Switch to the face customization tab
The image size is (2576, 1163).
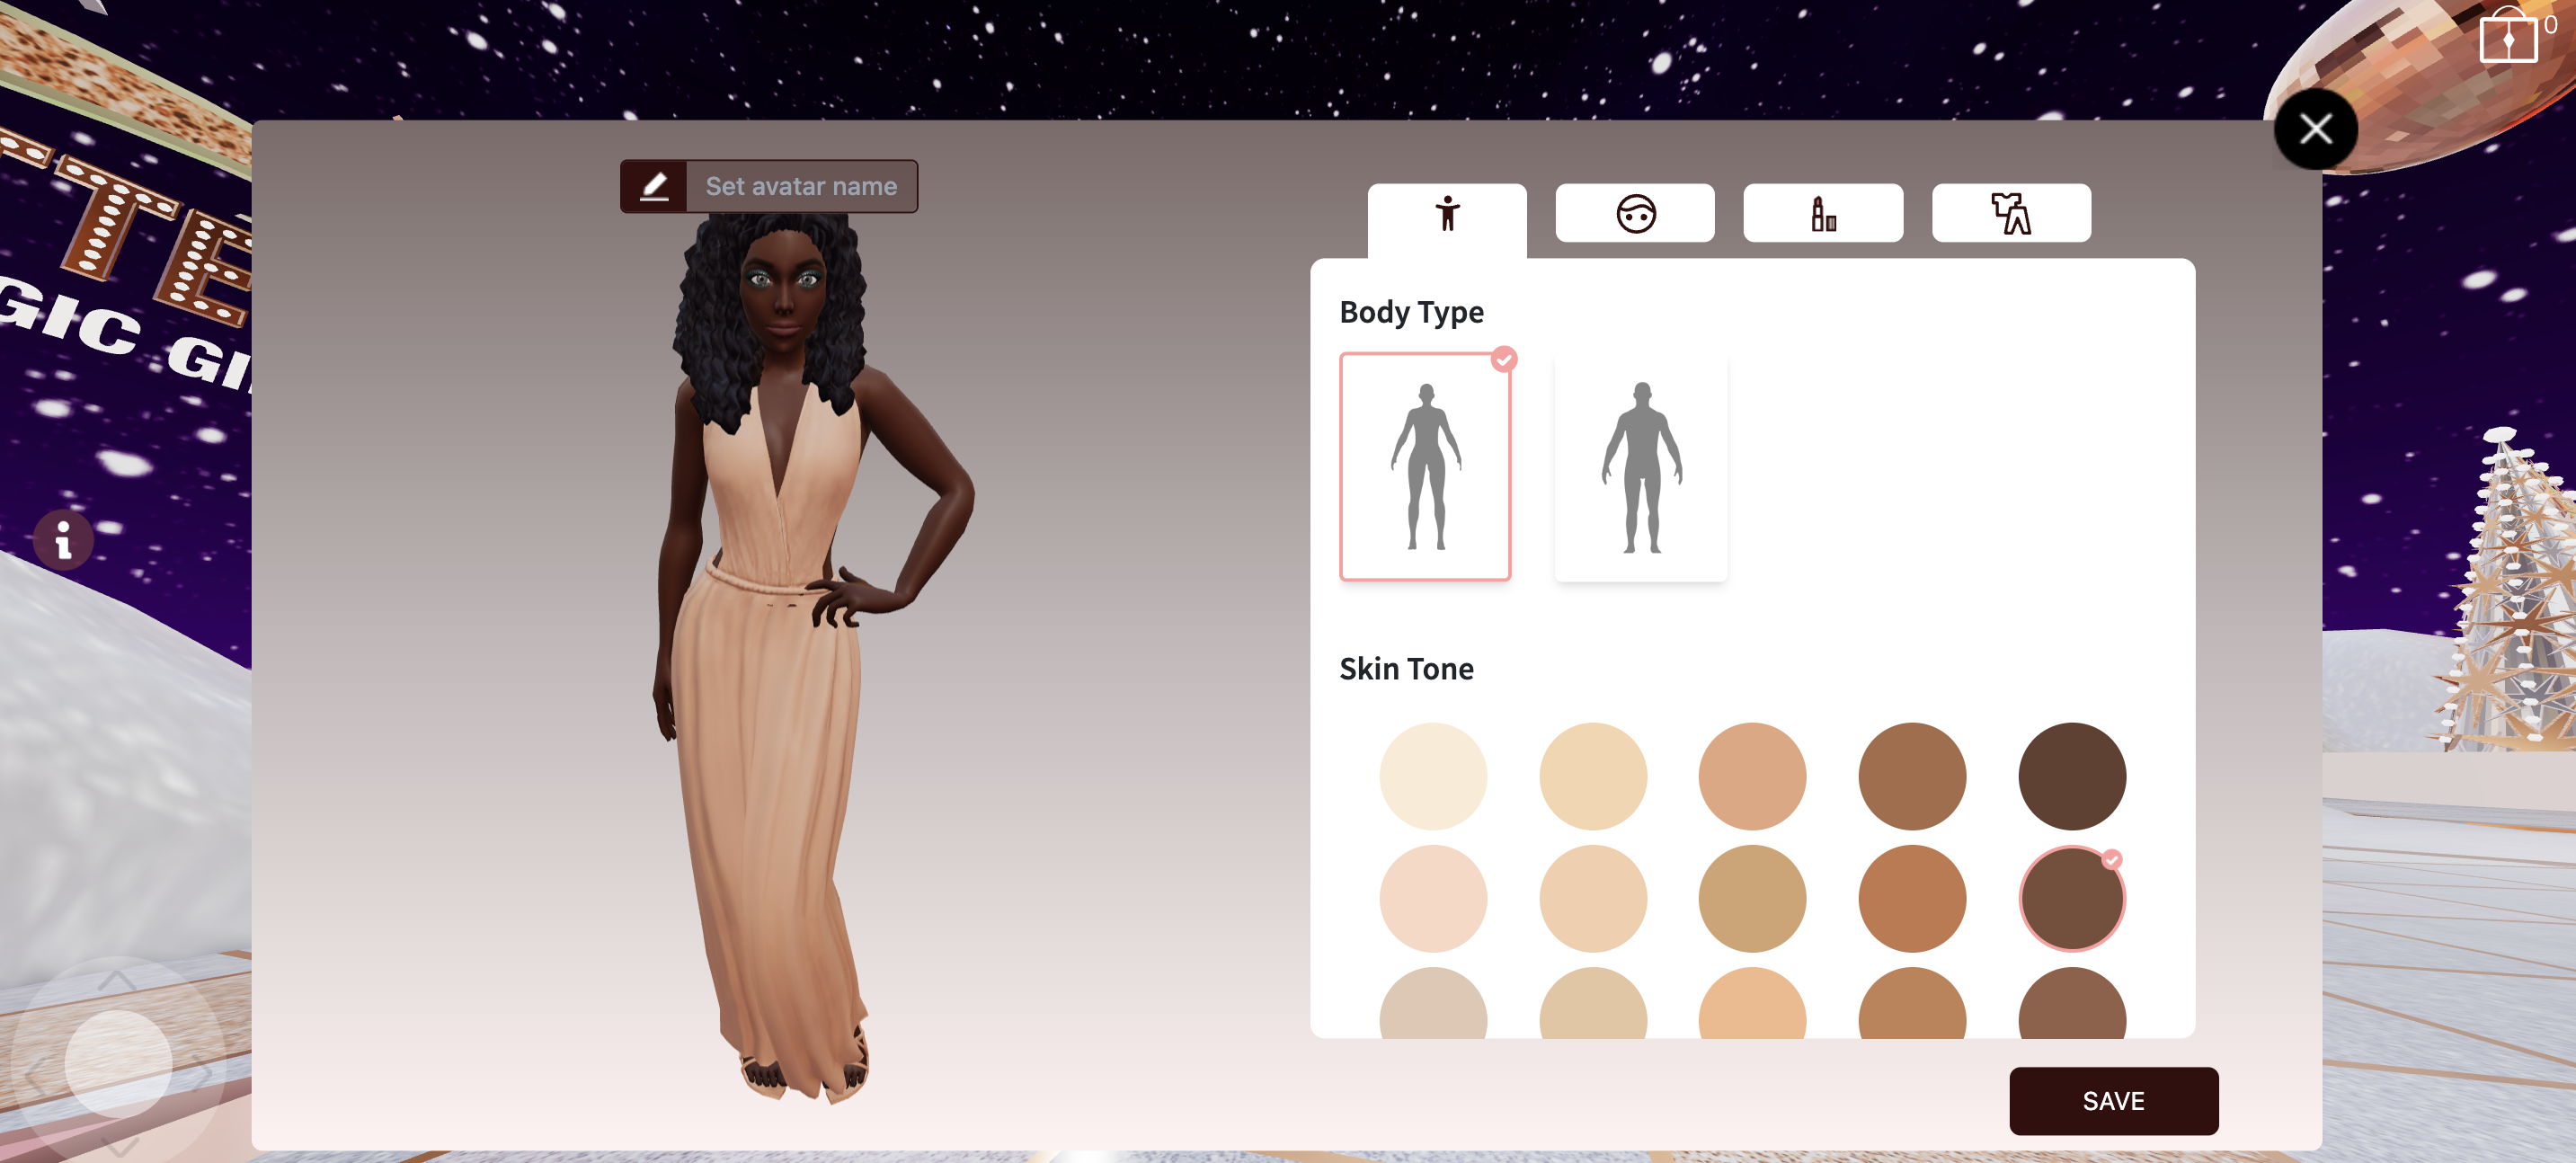[x=1634, y=214]
